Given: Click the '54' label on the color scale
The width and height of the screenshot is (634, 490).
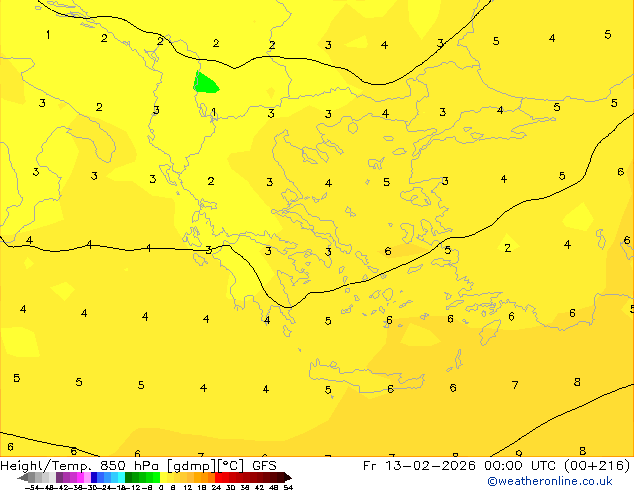Looking at the screenshot, I should pyautogui.click(x=288, y=487).
